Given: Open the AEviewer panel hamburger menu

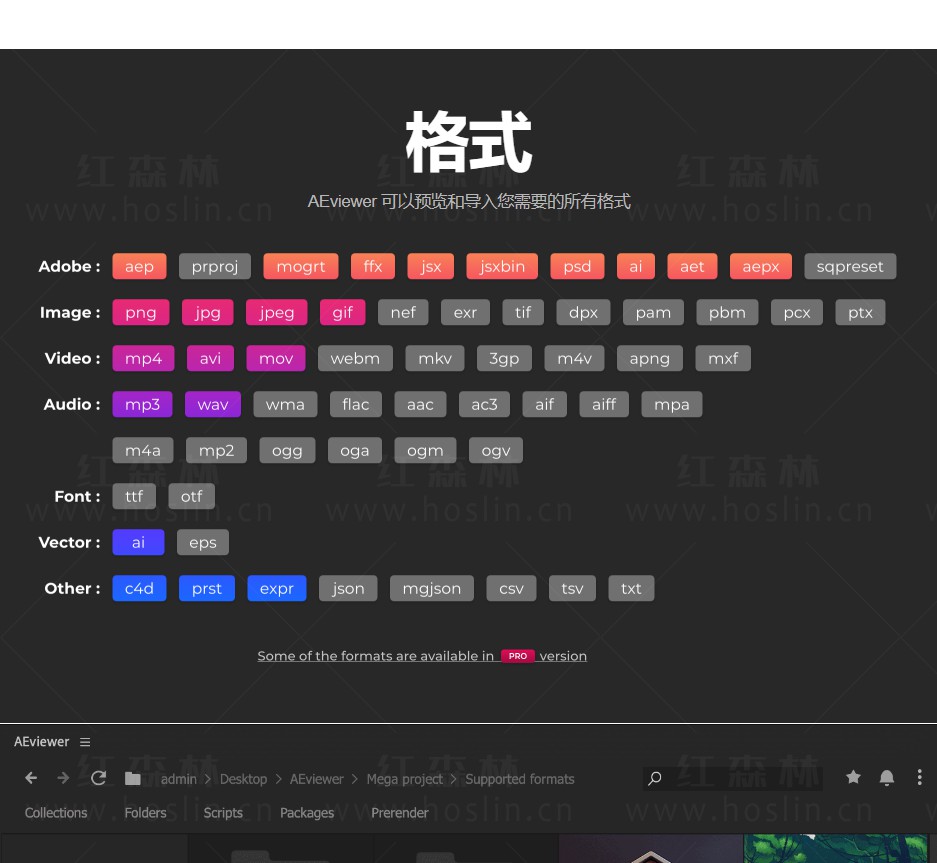Looking at the screenshot, I should coord(85,742).
